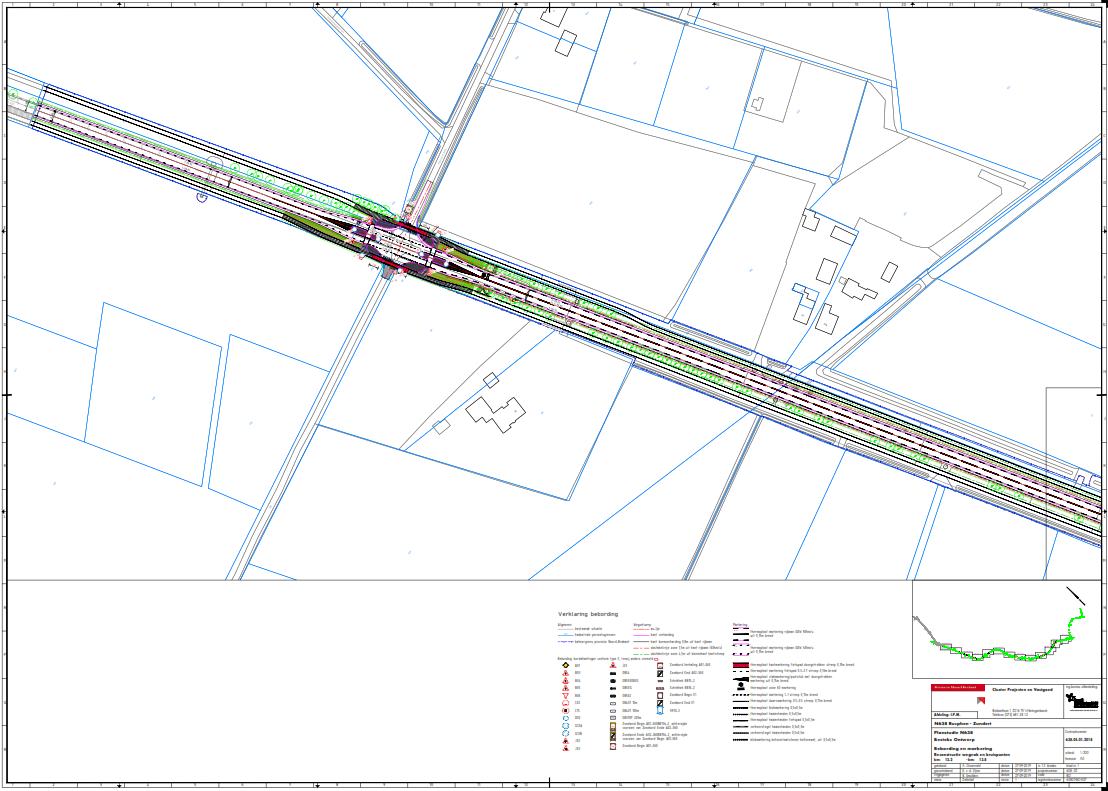This screenshot has height=791, width=1108.
Task: Click the inverted red triangle yield sign icon
Action: (x=565, y=695)
